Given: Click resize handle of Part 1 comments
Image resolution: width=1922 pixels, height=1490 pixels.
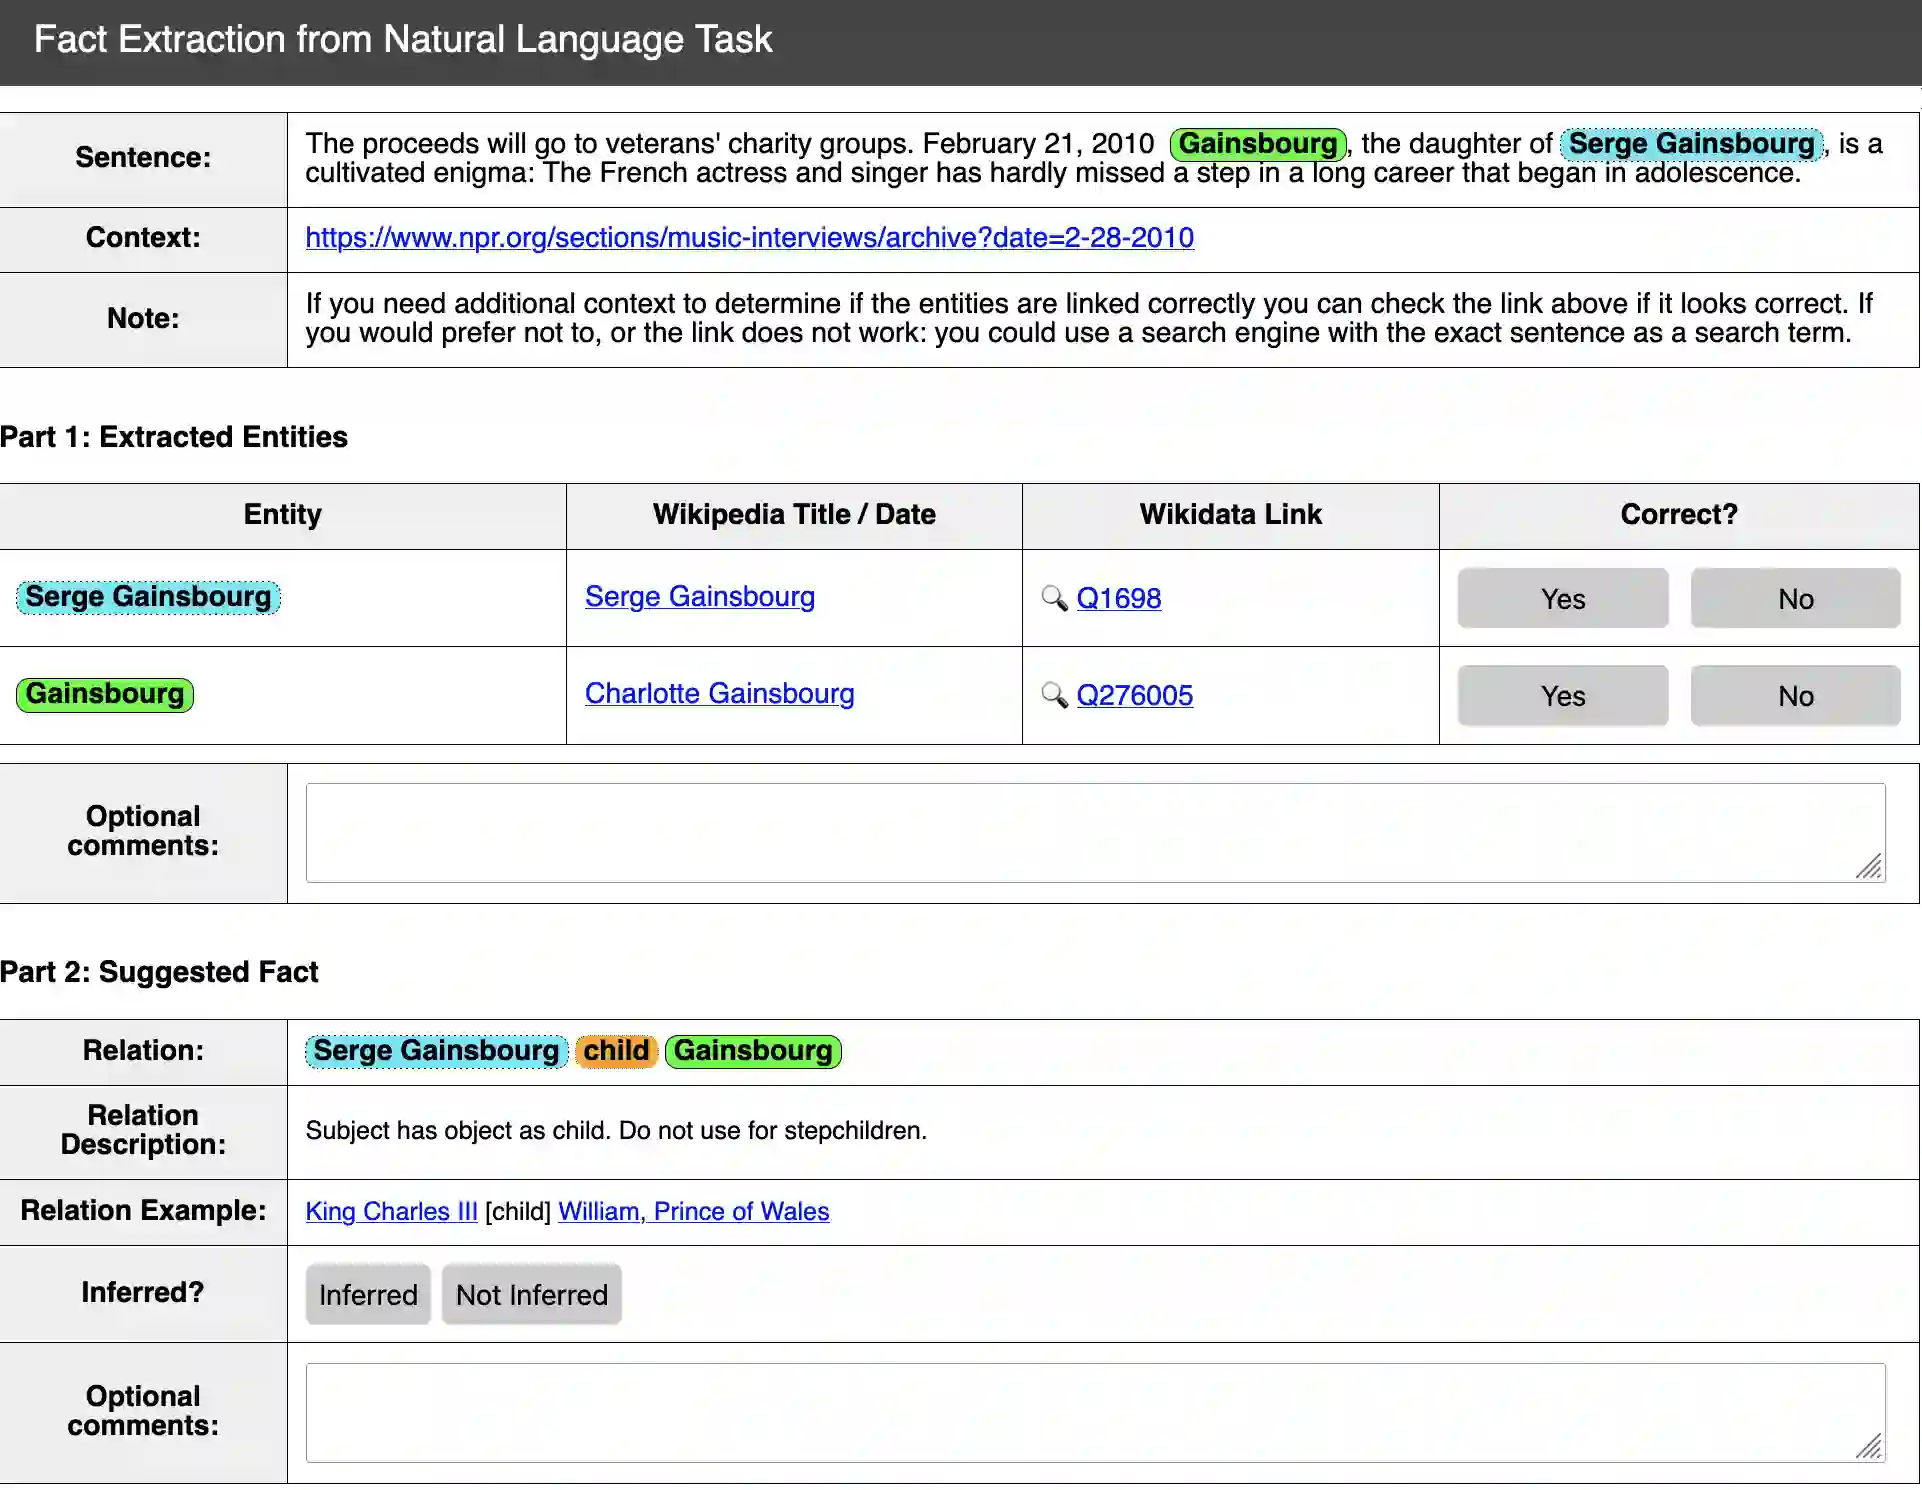Looking at the screenshot, I should coord(1869,867).
